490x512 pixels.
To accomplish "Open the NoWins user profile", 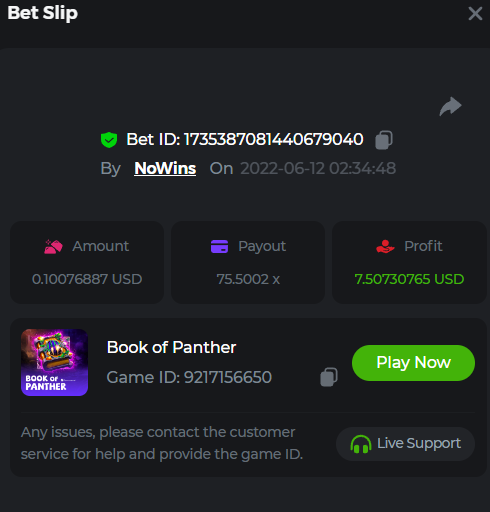I will tap(165, 168).
